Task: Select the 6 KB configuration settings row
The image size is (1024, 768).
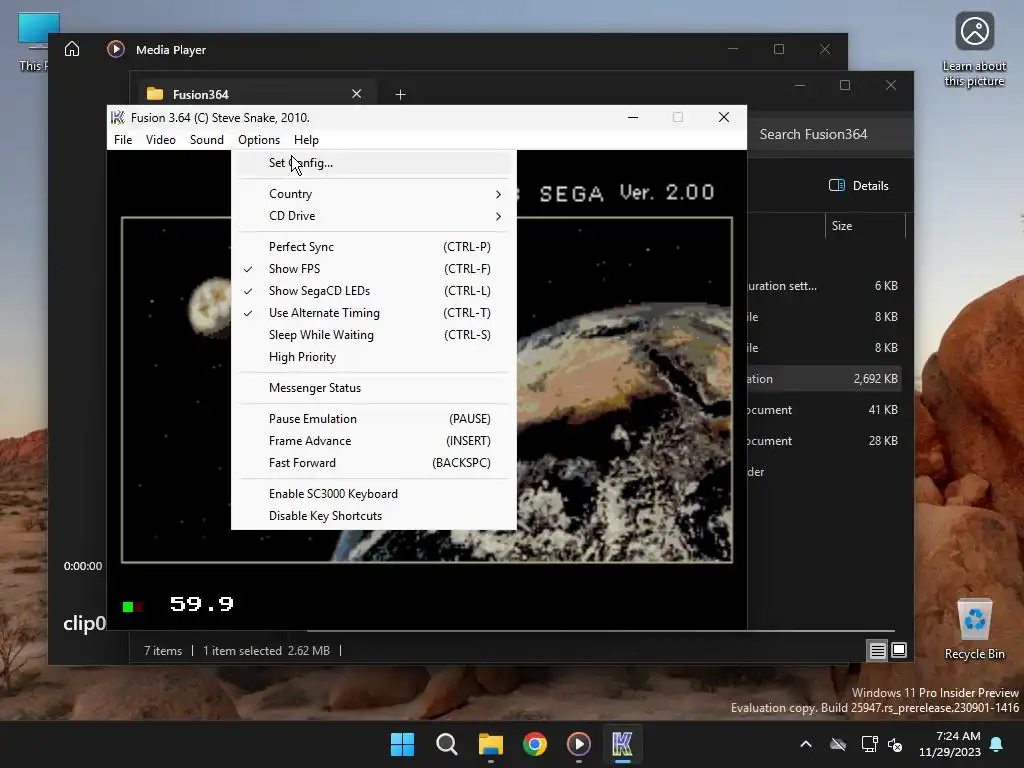Action: coord(824,286)
